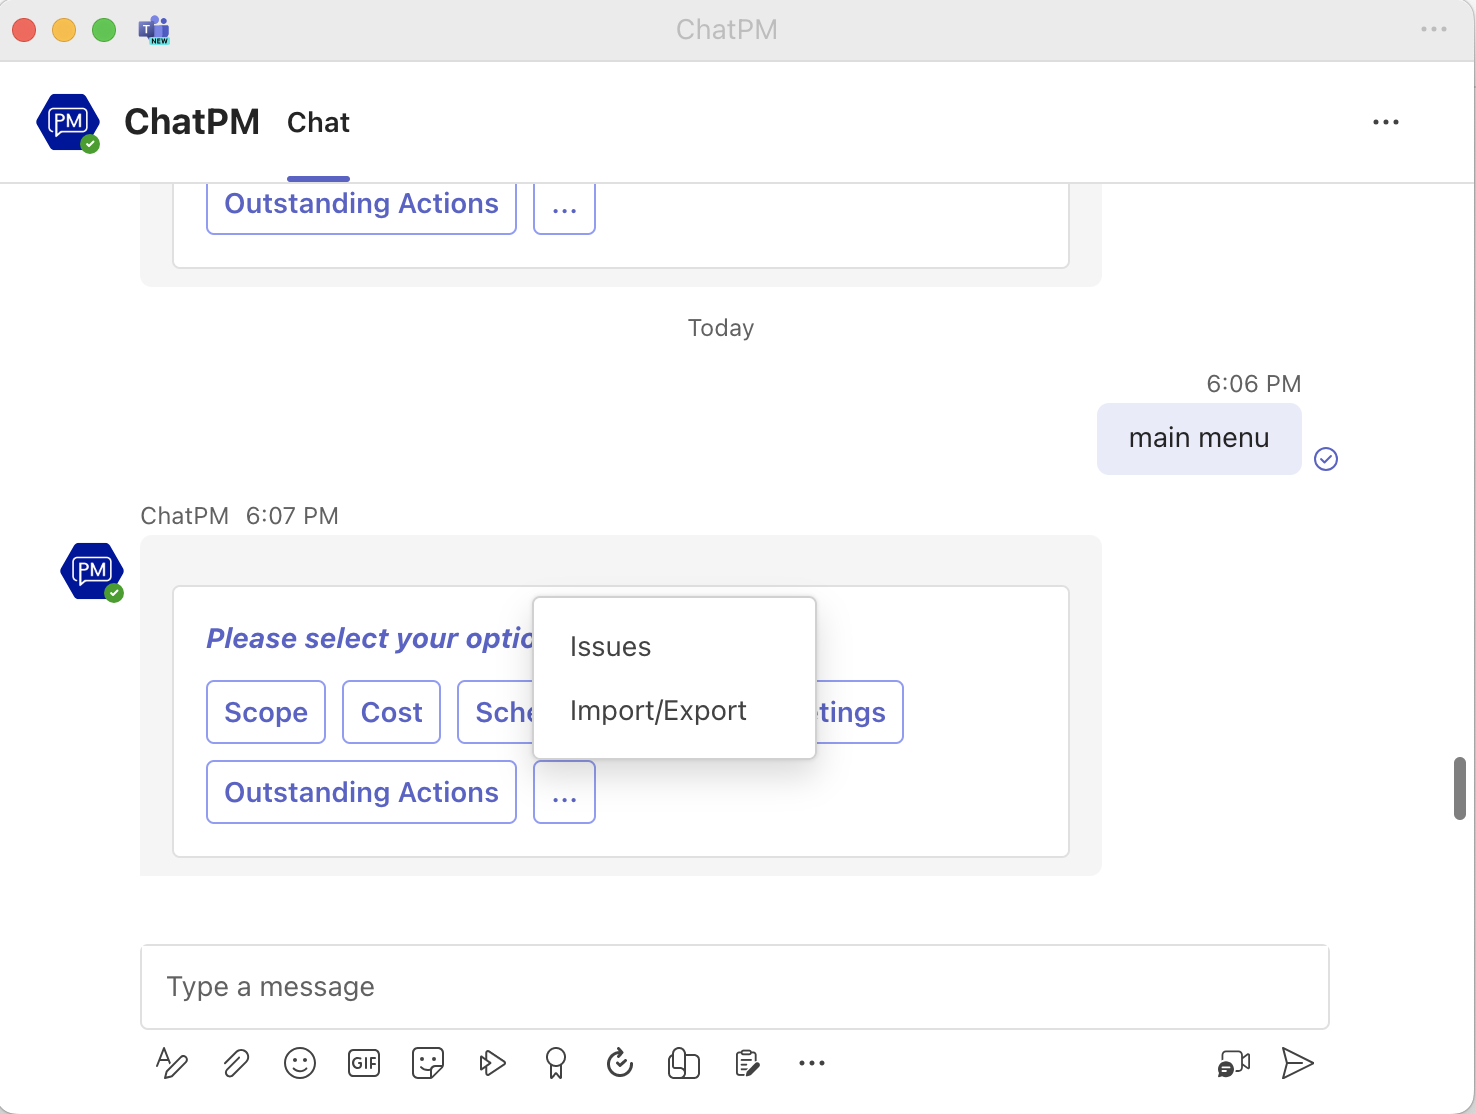
Task: Click Outstanding Actions in the earlier card
Action: (361, 207)
